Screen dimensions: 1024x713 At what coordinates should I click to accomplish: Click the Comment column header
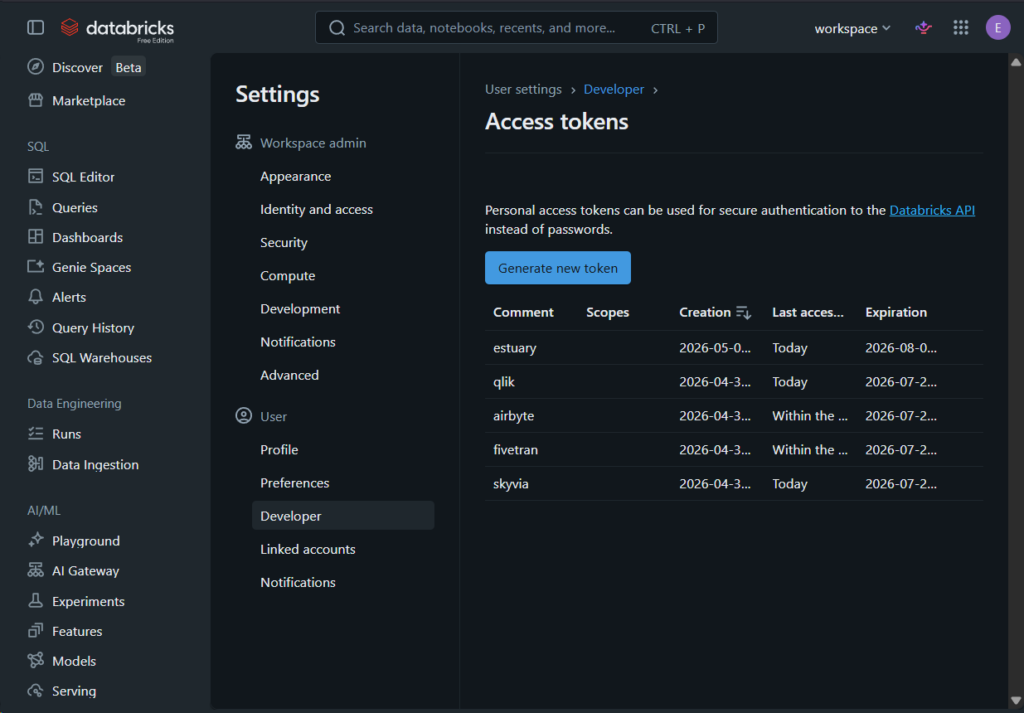(x=523, y=313)
